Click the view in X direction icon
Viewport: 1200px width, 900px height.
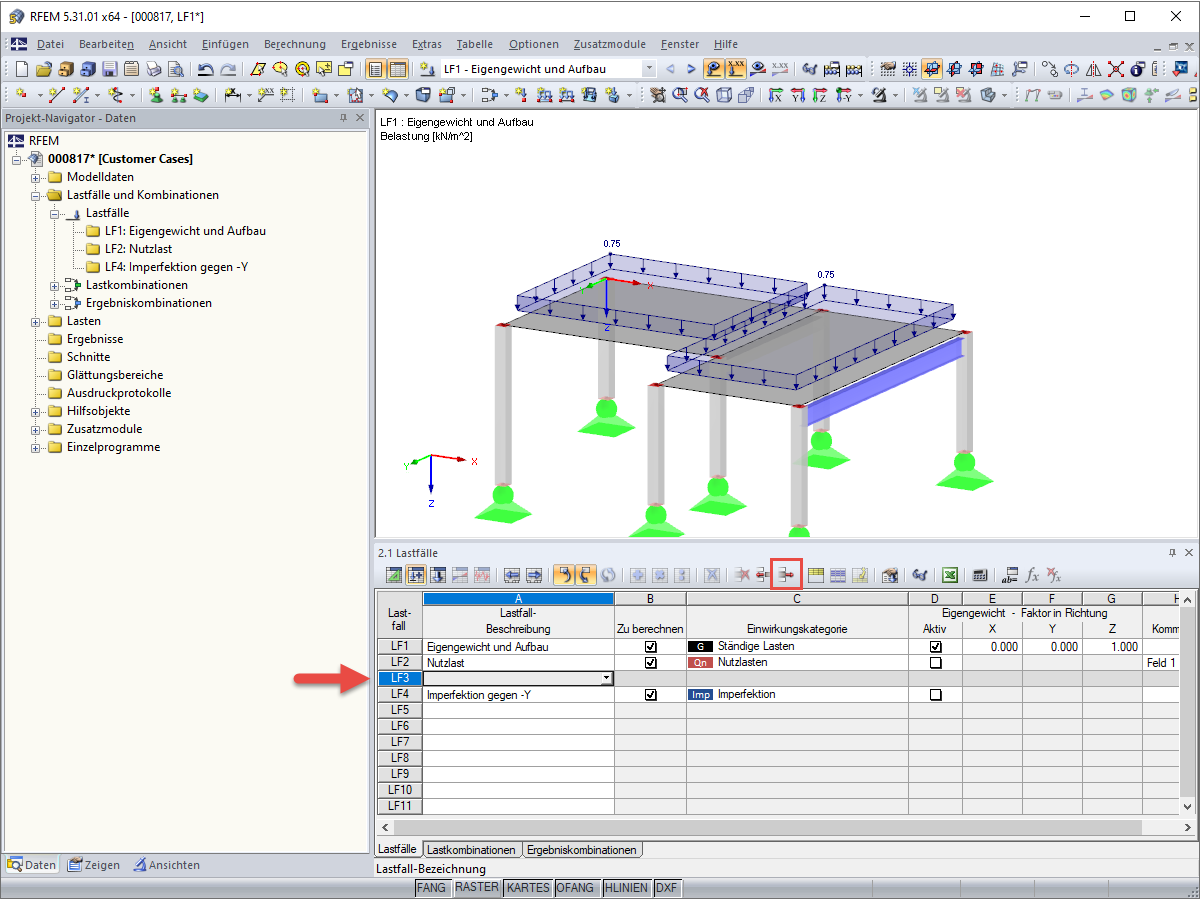(x=775, y=95)
